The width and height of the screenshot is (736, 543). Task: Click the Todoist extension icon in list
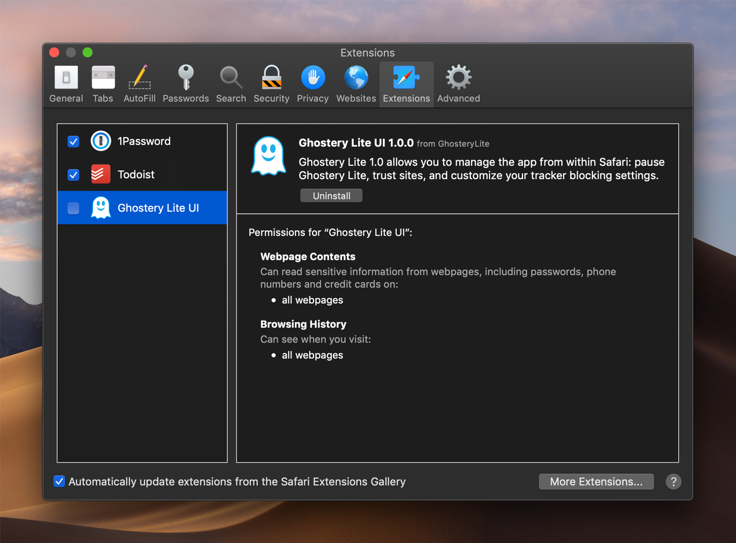pos(100,174)
